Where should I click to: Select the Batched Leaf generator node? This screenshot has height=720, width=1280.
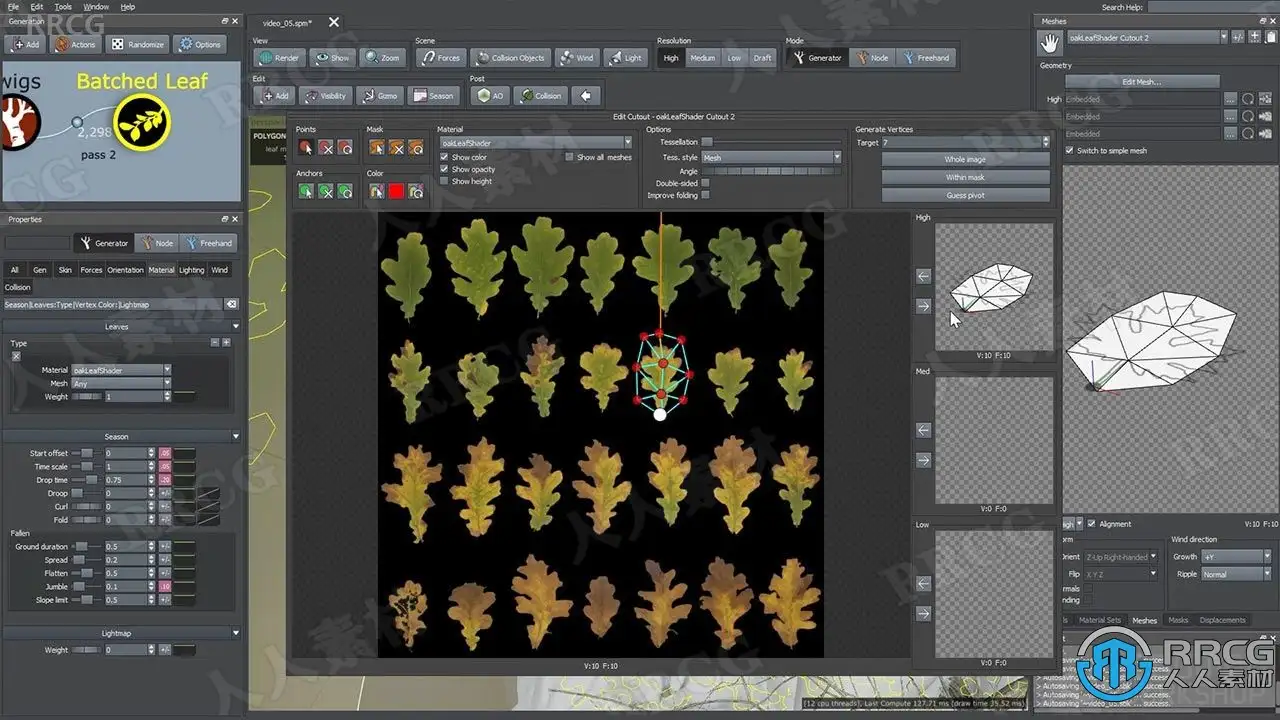coord(142,122)
